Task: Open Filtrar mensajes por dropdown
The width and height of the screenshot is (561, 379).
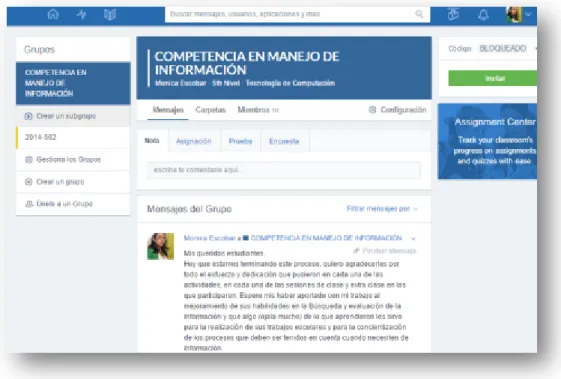Action: click(382, 209)
